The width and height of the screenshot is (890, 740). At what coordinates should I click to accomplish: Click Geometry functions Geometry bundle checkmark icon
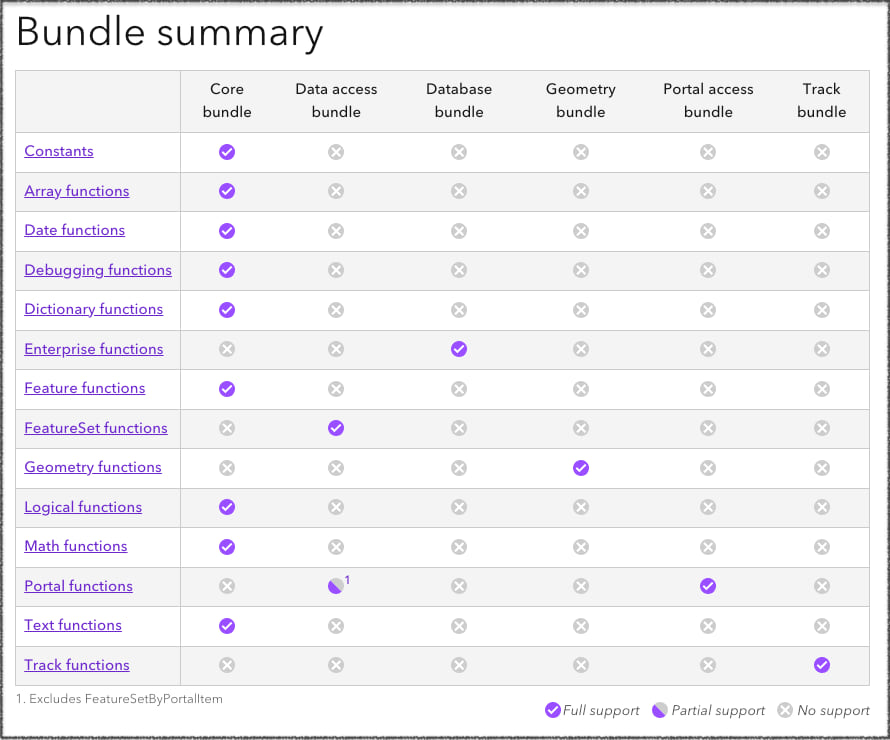click(x=581, y=468)
